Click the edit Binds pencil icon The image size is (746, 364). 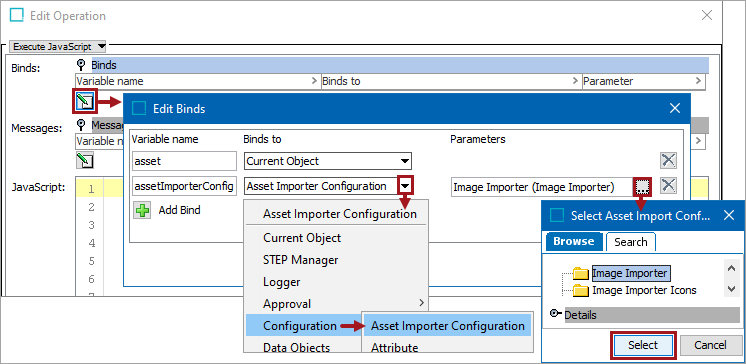[x=84, y=101]
